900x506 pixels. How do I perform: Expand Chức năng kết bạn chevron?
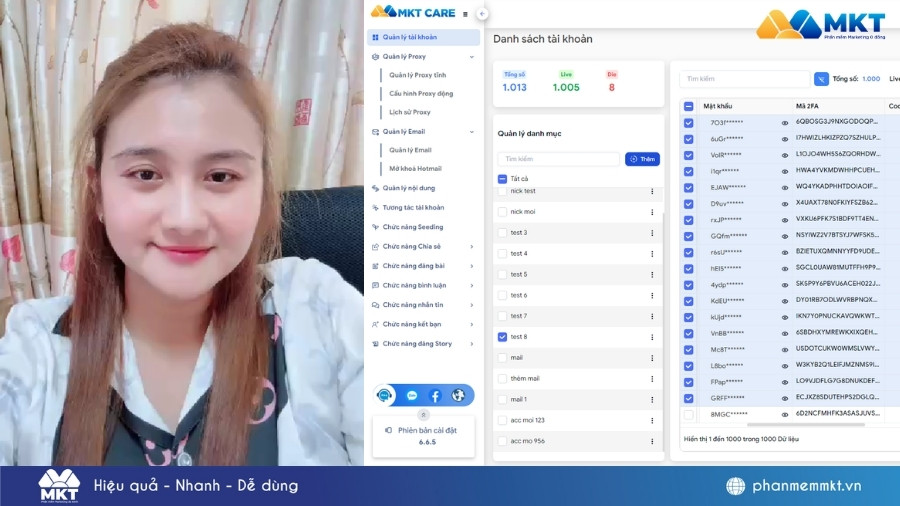click(x=472, y=325)
